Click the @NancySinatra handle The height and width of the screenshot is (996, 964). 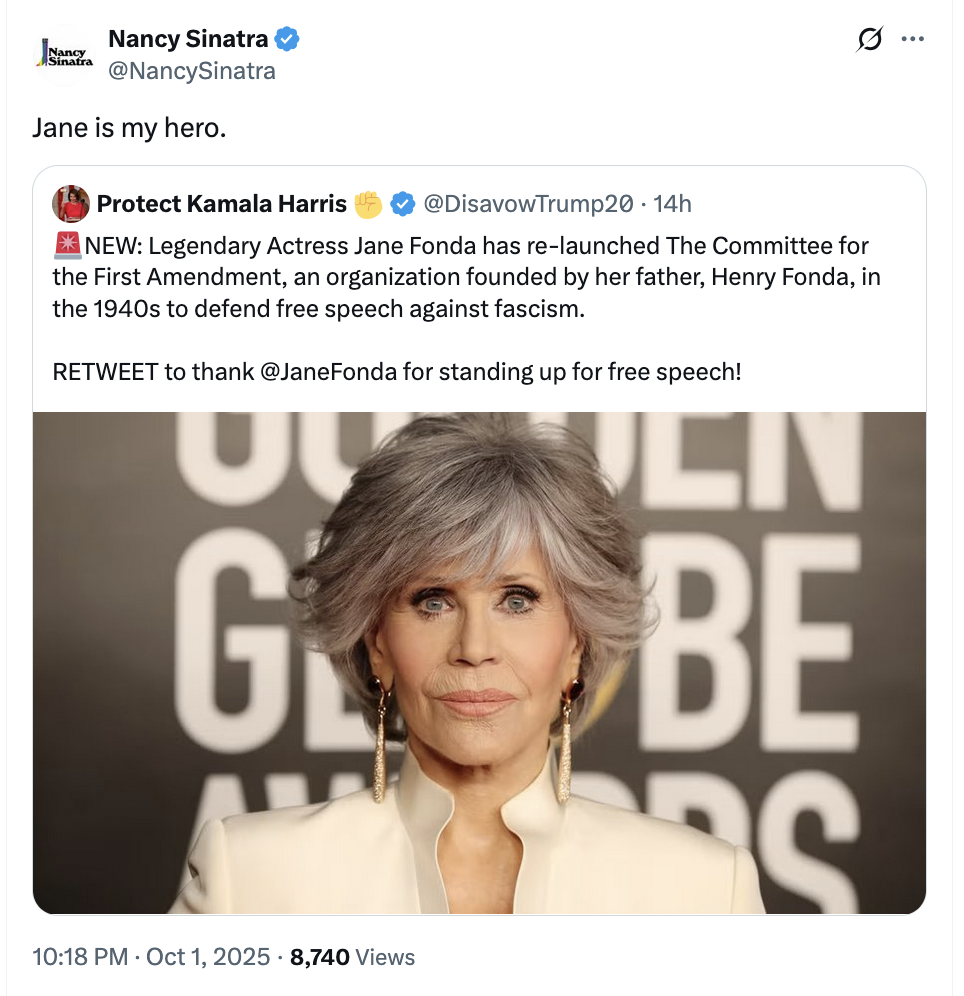[191, 72]
